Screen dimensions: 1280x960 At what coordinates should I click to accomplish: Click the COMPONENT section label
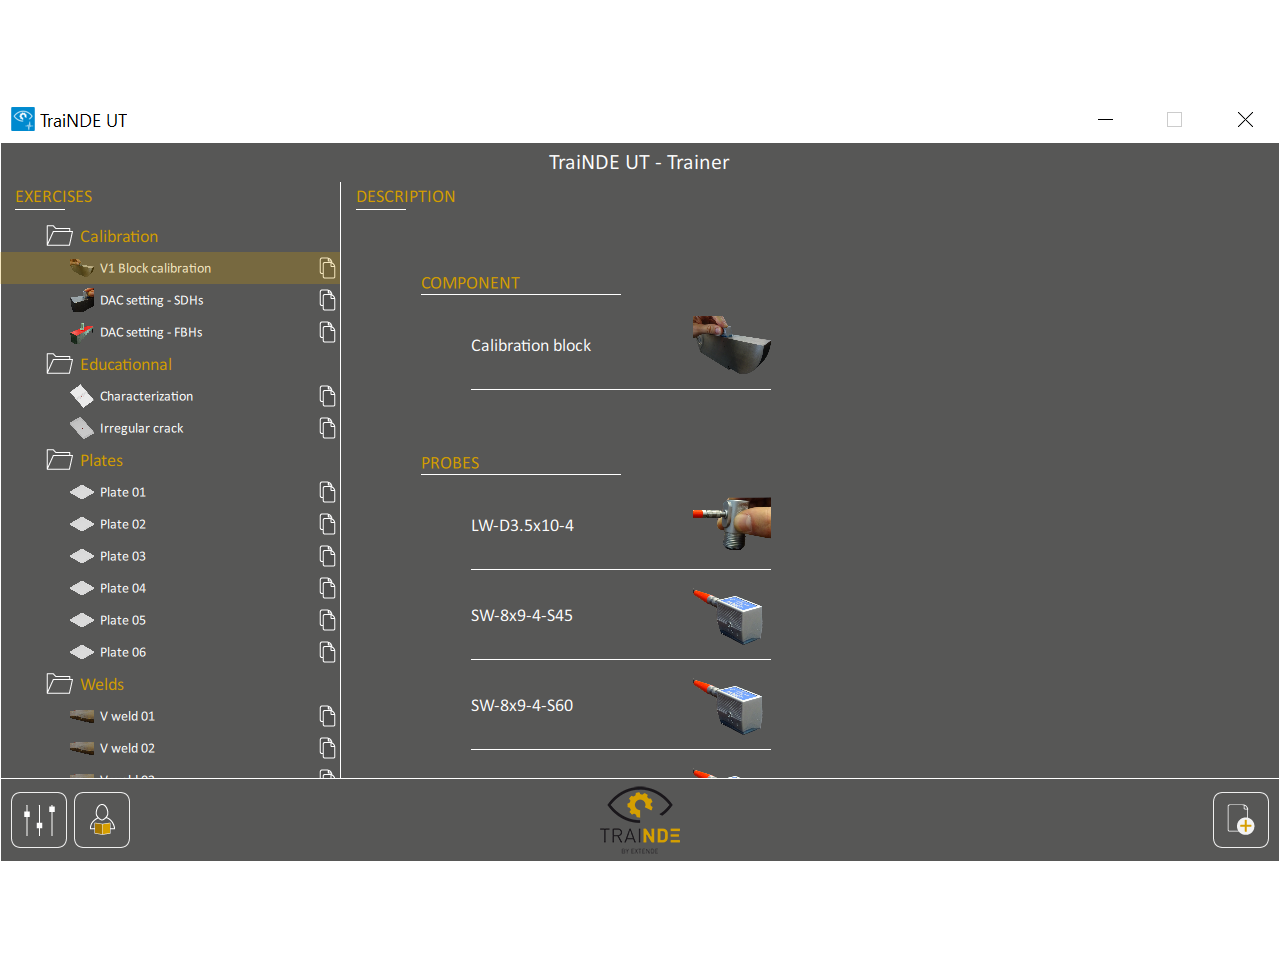point(470,283)
